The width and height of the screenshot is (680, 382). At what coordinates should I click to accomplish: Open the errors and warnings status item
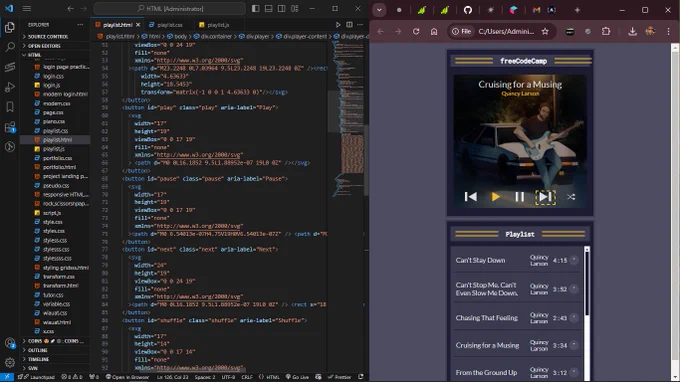click(x=72, y=377)
